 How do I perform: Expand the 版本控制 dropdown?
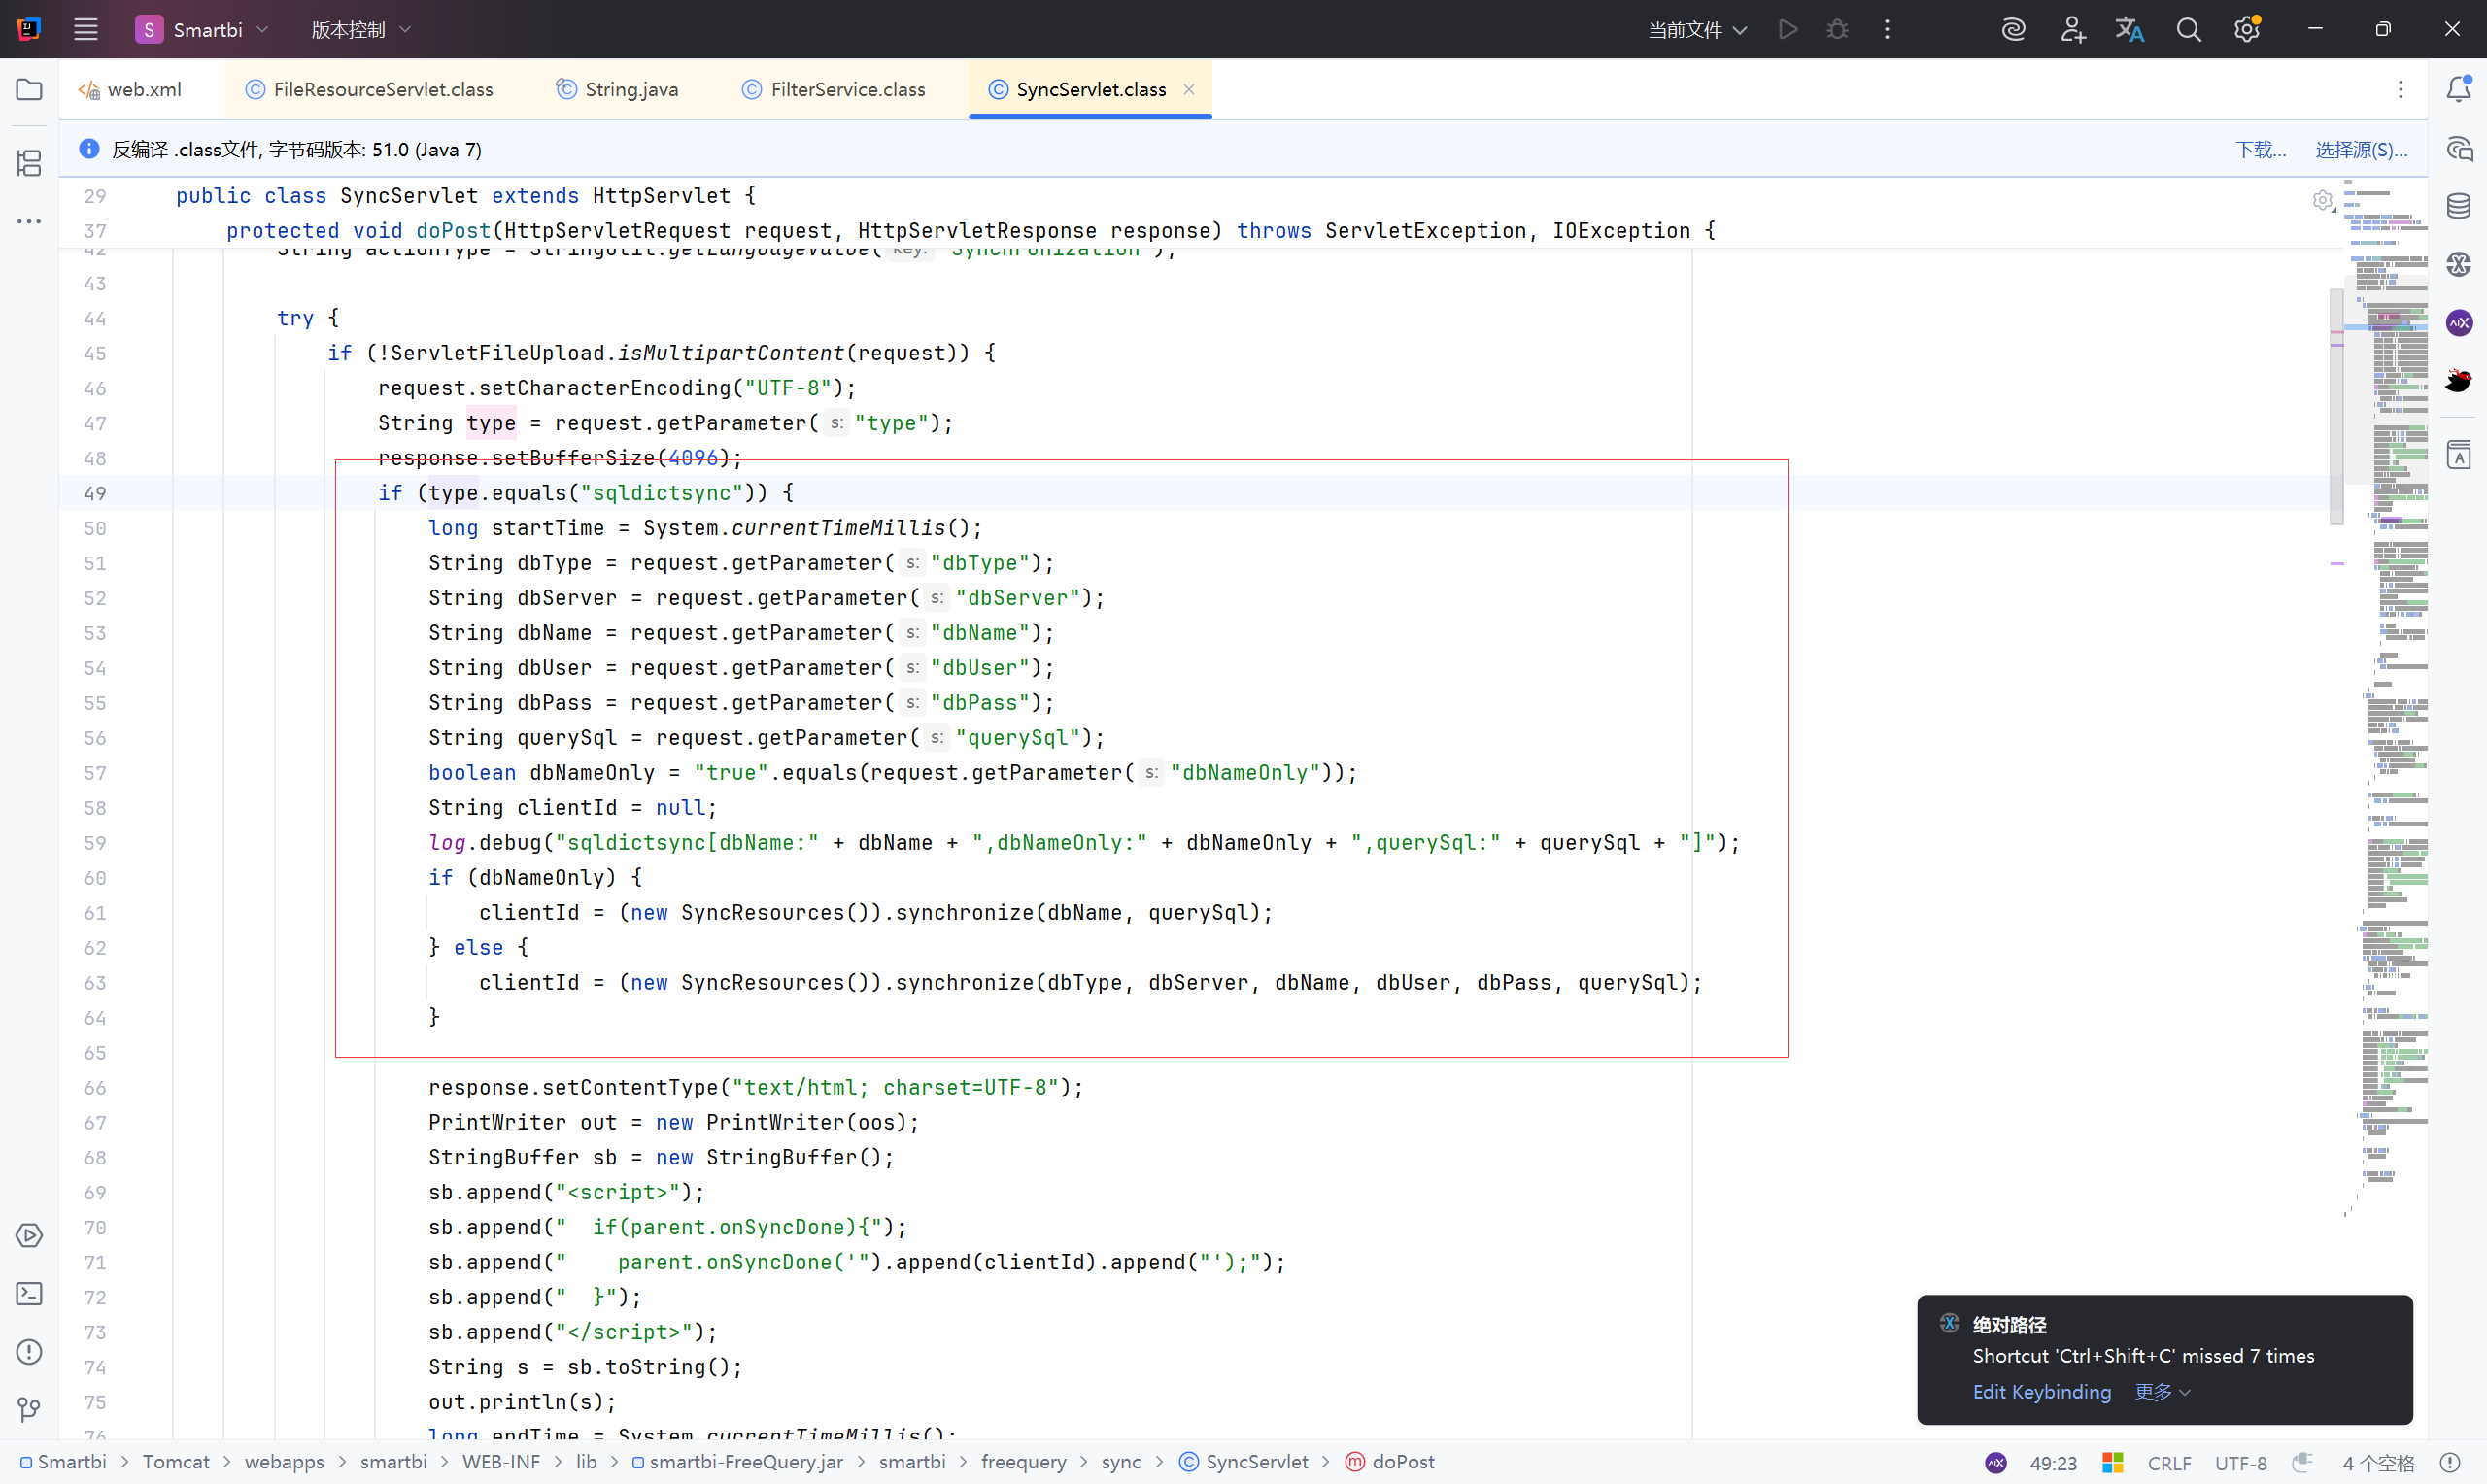coord(360,30)
